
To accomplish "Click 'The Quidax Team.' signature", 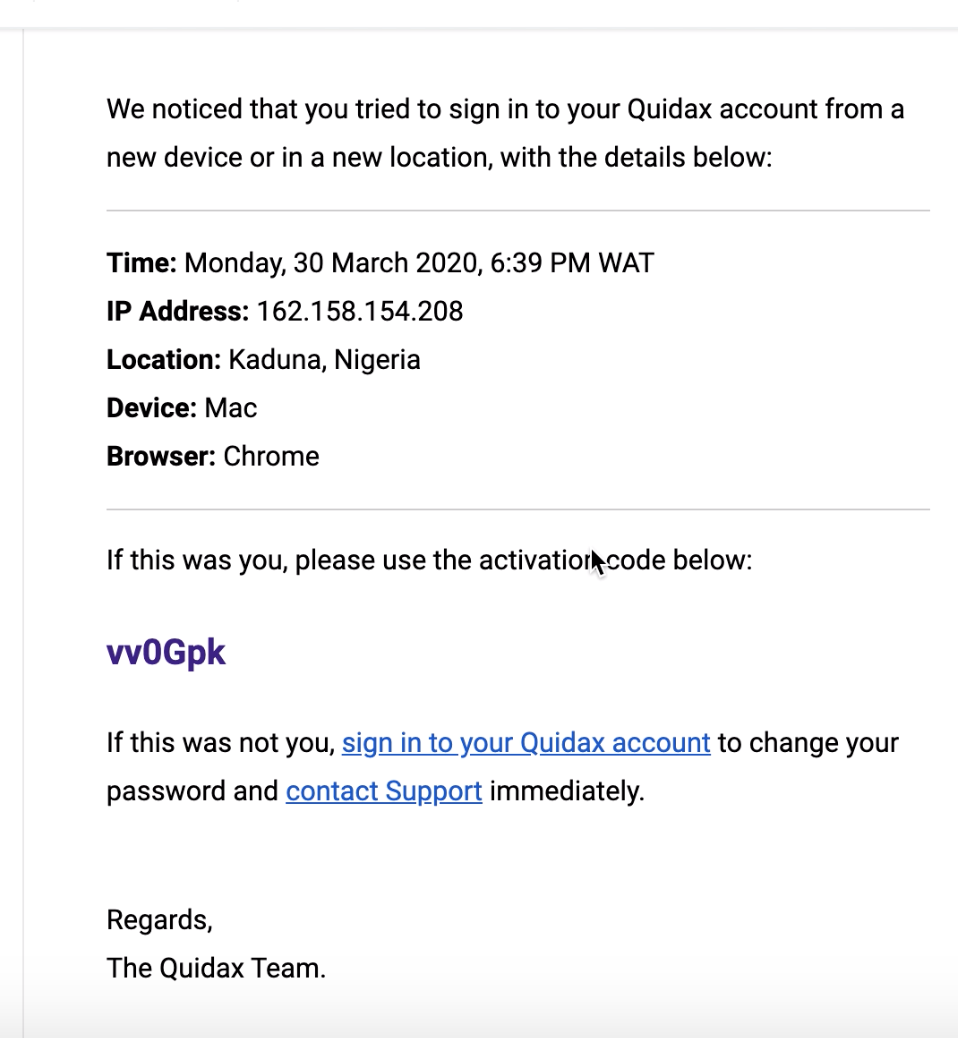I will click(216, 968).
